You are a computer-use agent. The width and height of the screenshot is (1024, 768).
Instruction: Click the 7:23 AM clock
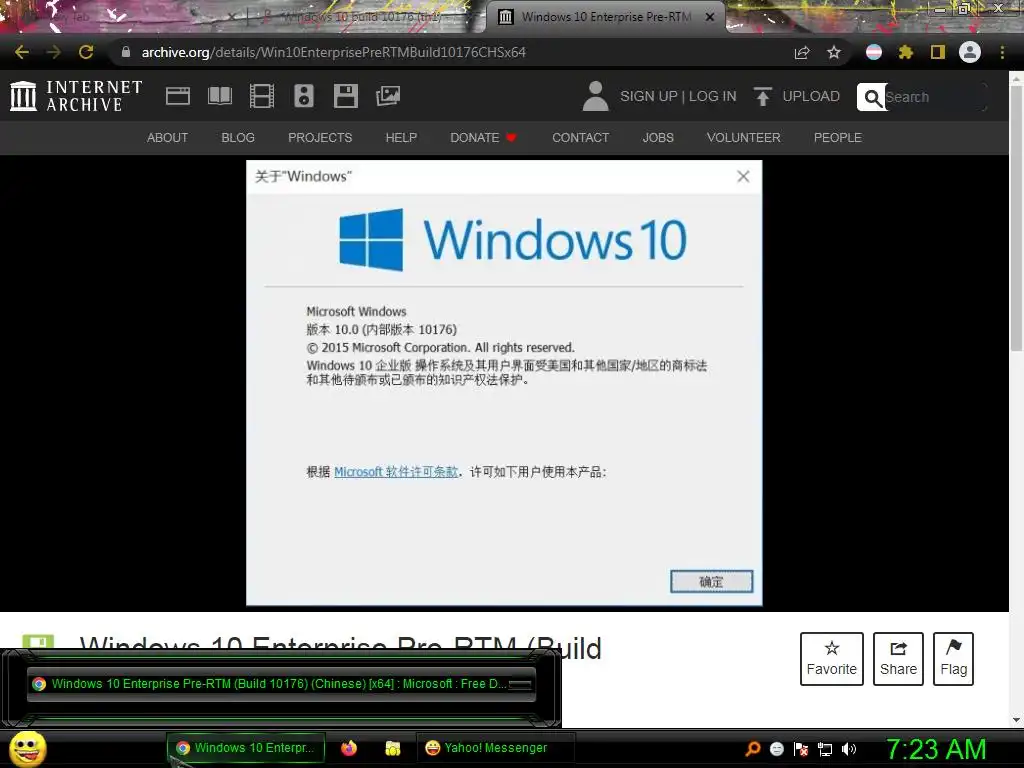[936, 749]
